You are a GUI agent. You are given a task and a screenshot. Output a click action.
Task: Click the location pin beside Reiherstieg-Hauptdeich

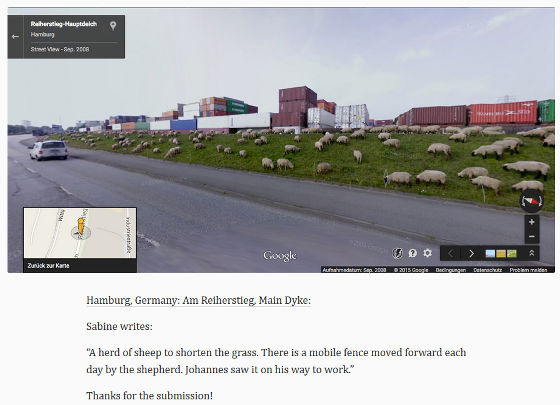point(113,26)
